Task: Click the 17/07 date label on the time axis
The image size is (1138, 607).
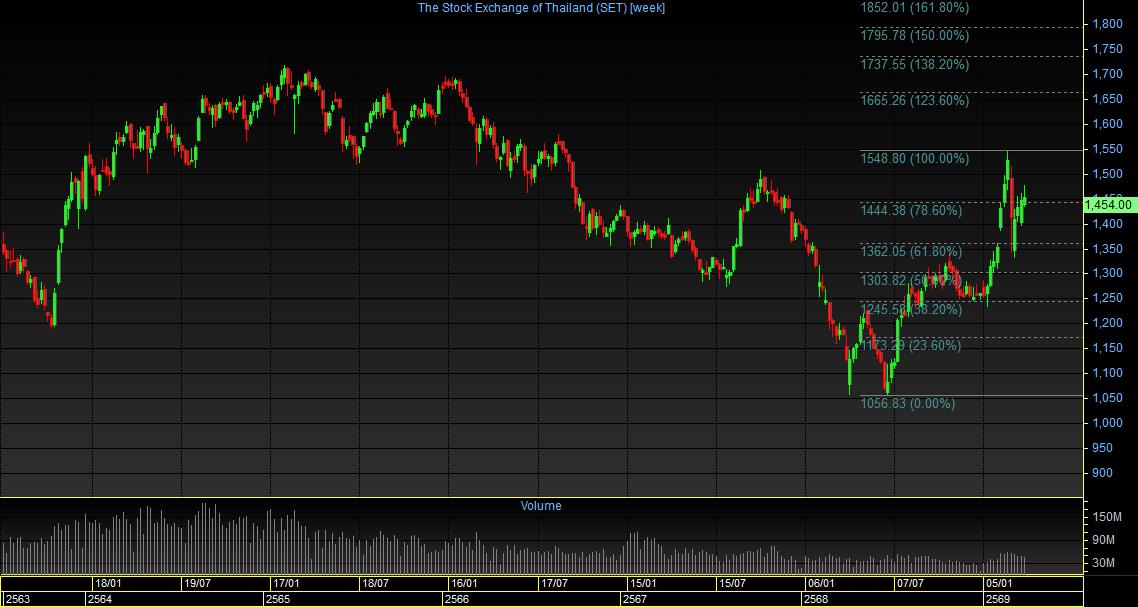Action: coord(554,583)
